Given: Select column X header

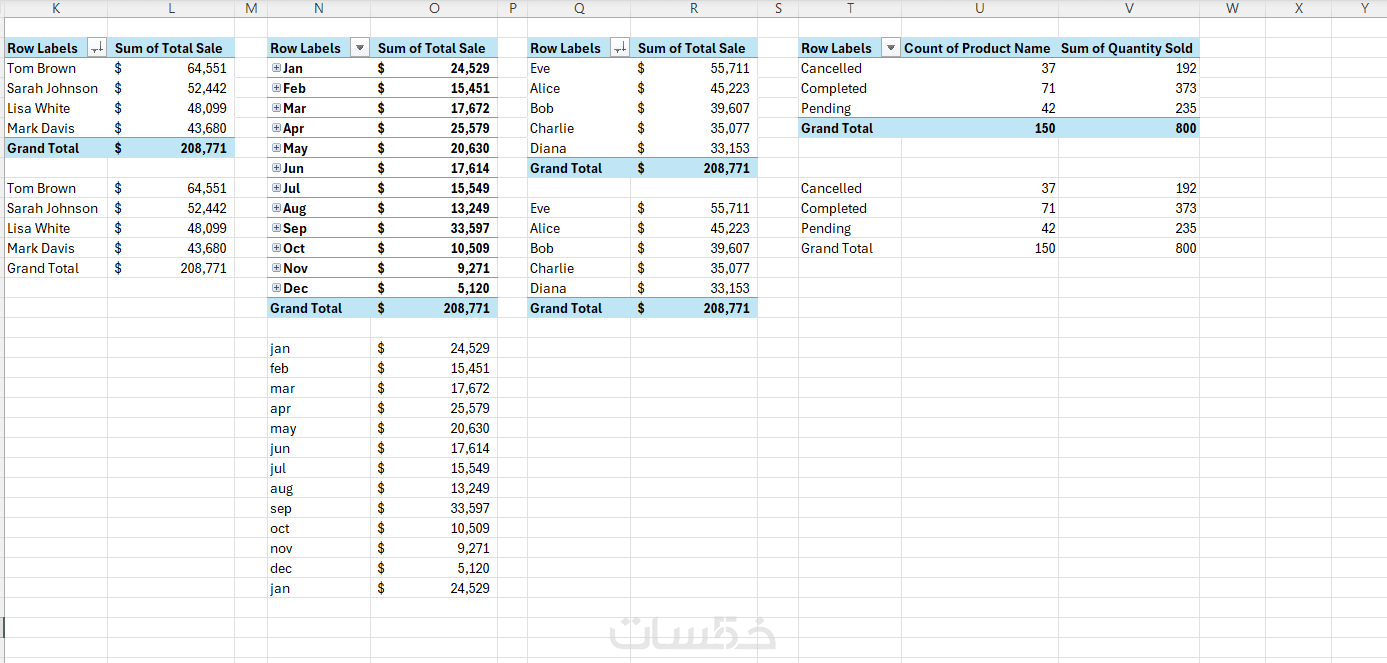Looking at the screenshot, I should 1299,8.
